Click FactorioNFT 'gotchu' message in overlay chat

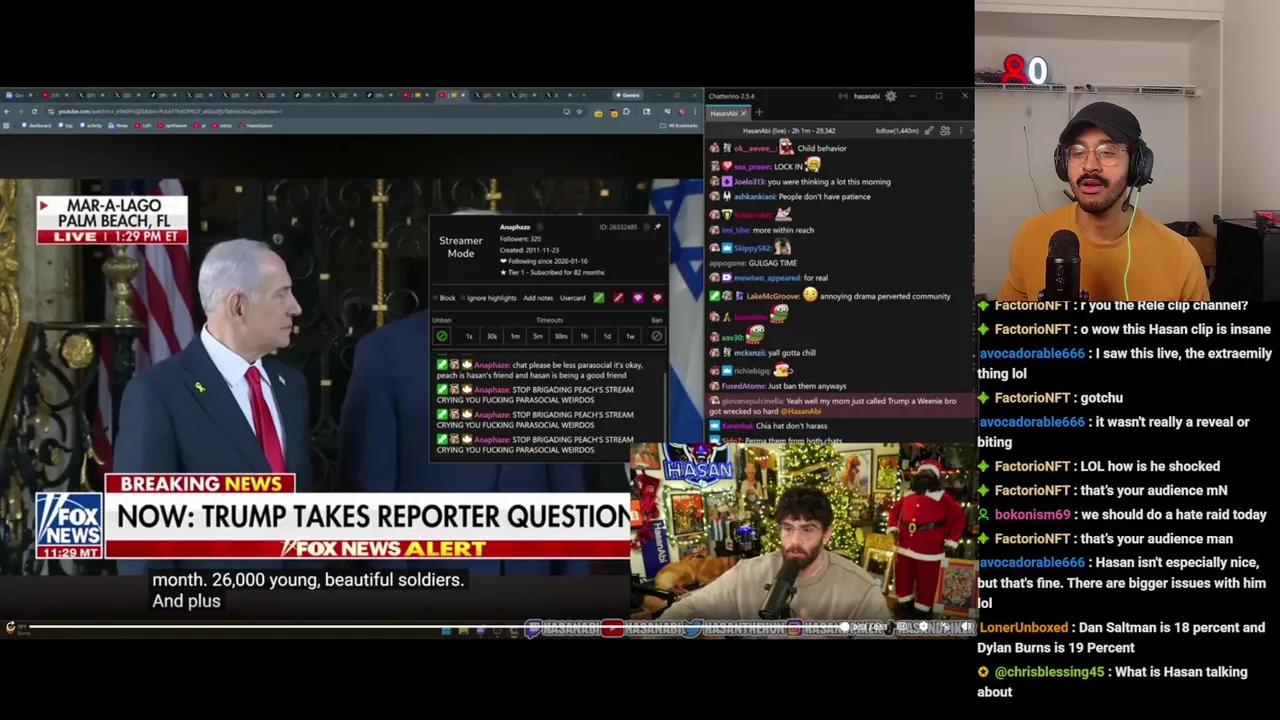1052,398
